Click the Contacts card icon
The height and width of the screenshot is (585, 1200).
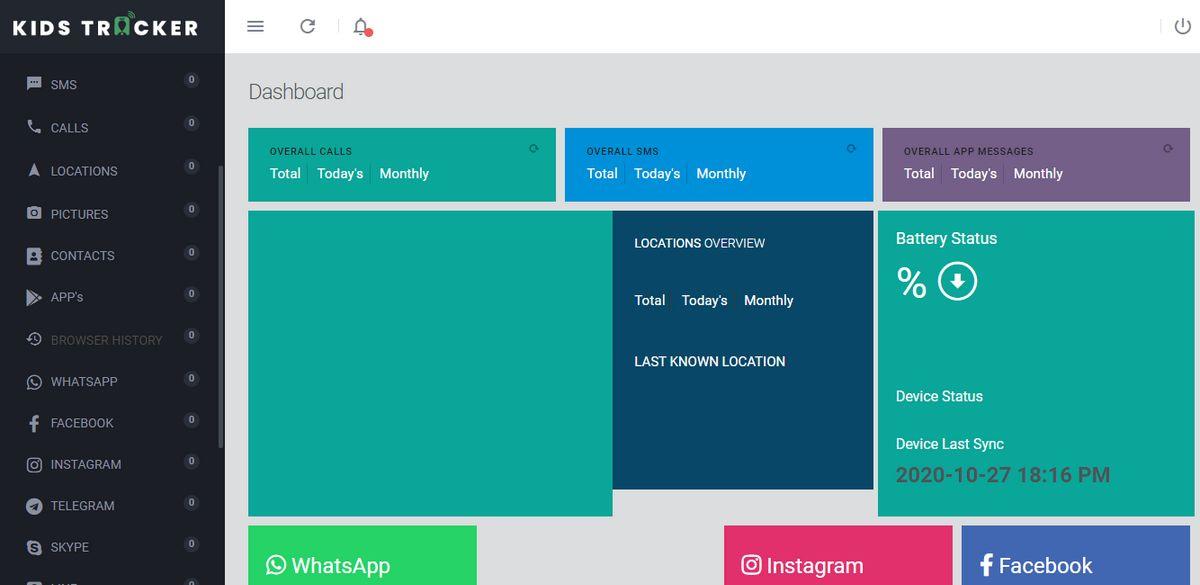click(34, 255)
